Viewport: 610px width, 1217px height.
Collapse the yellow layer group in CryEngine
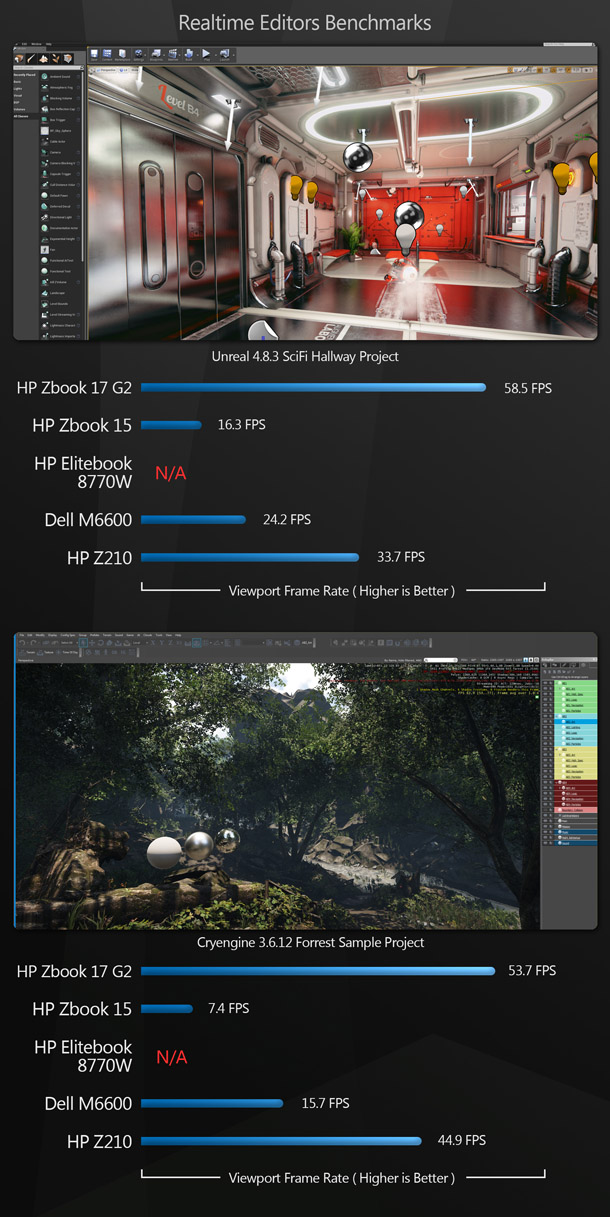[555, 750]
